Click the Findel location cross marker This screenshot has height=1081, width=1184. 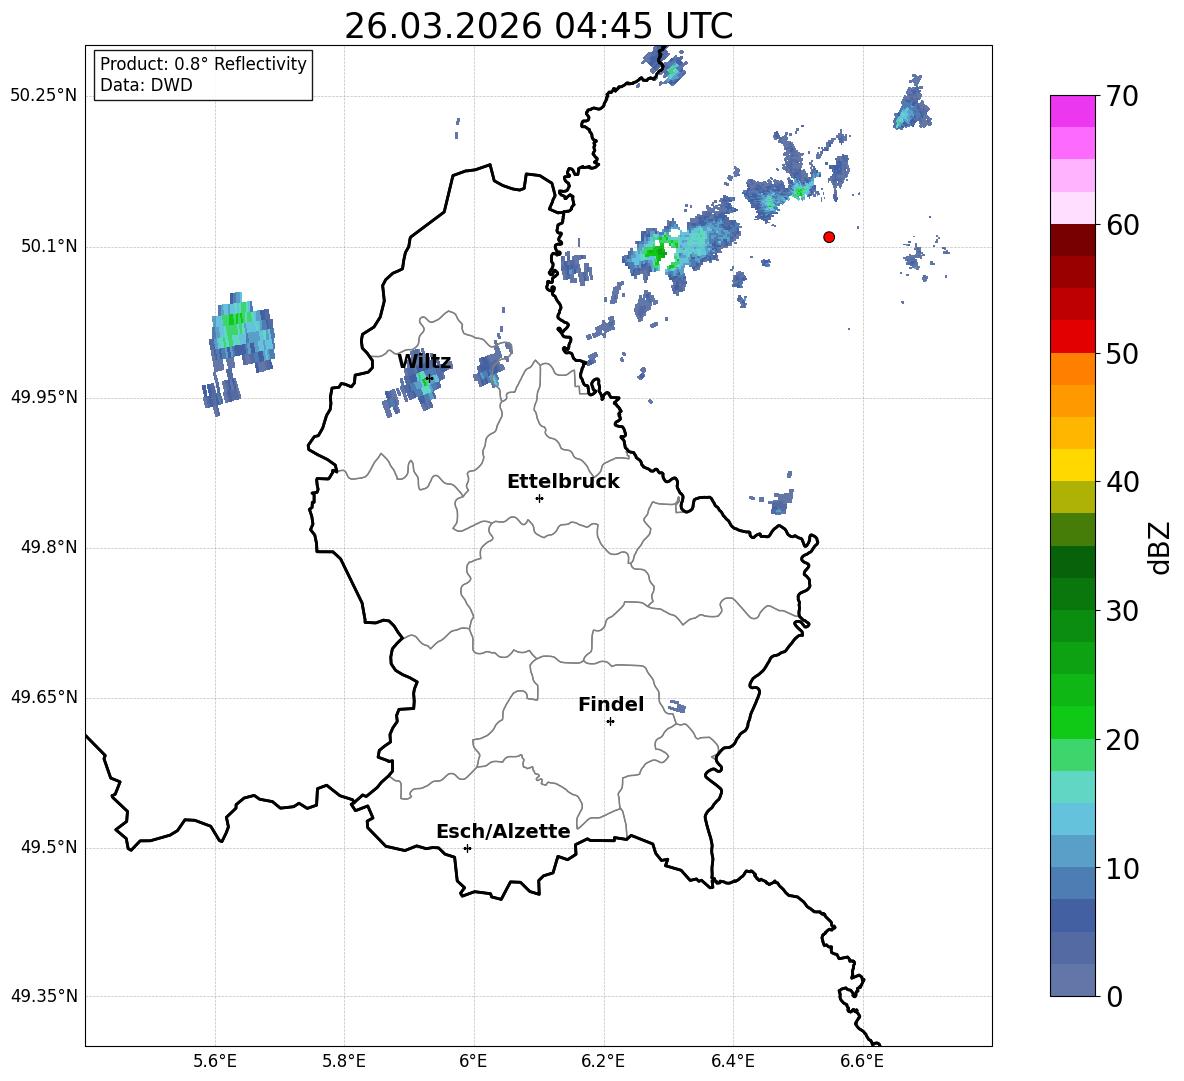(x=610, y=722)
